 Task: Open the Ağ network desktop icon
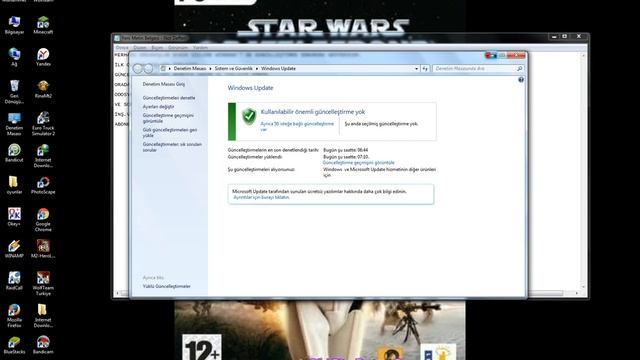pyautogui.click(x=14, y=57)
